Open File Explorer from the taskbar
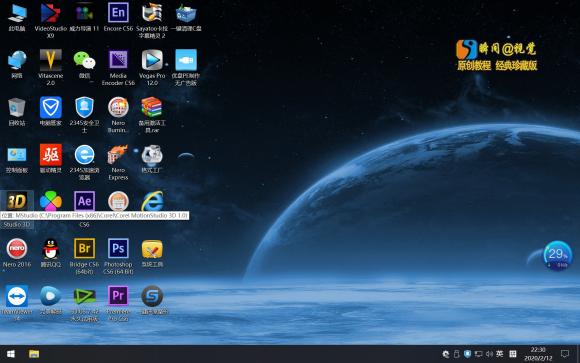The image size is (580, 363). coord(34,354)
